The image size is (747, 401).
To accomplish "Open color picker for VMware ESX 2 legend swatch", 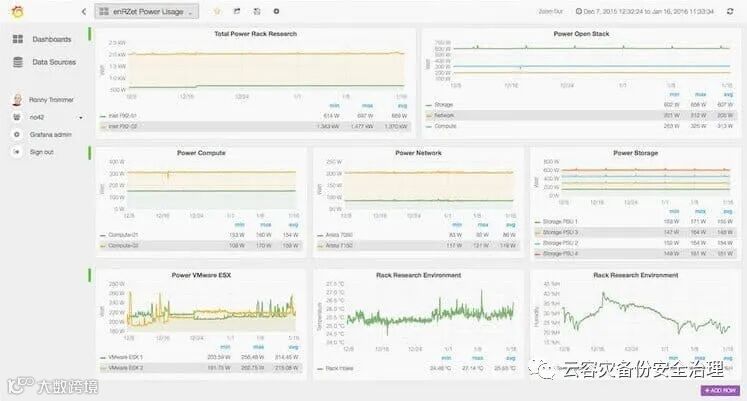I will coord(103,368).
